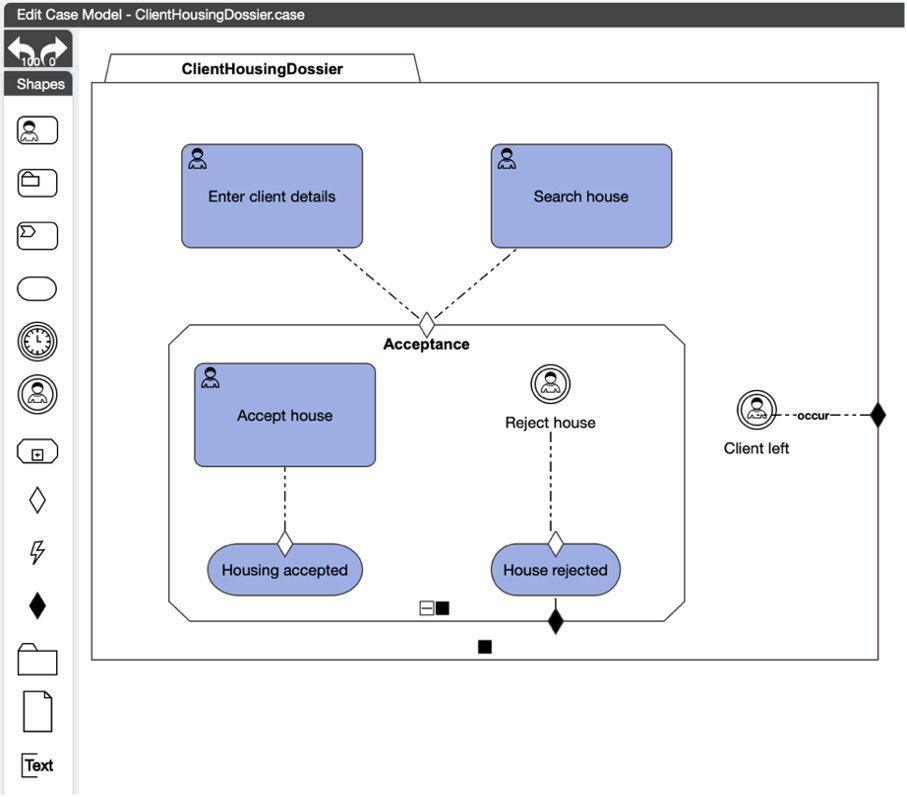Select the Search house task

tap(581, 196)
